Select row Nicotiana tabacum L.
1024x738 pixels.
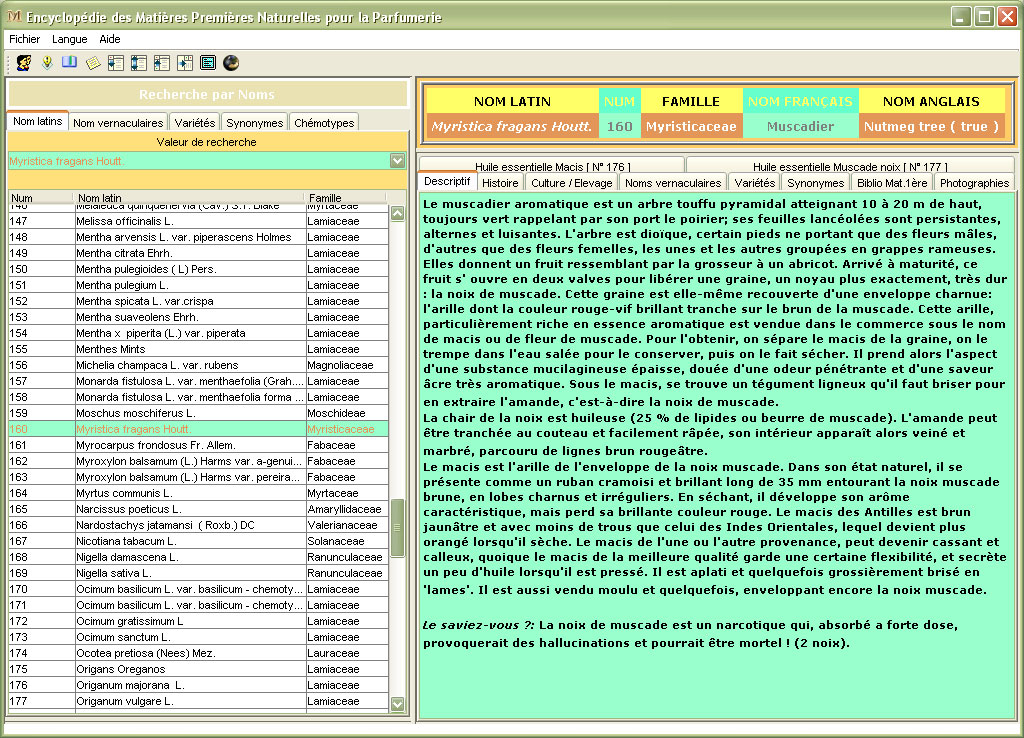point(199,541)
